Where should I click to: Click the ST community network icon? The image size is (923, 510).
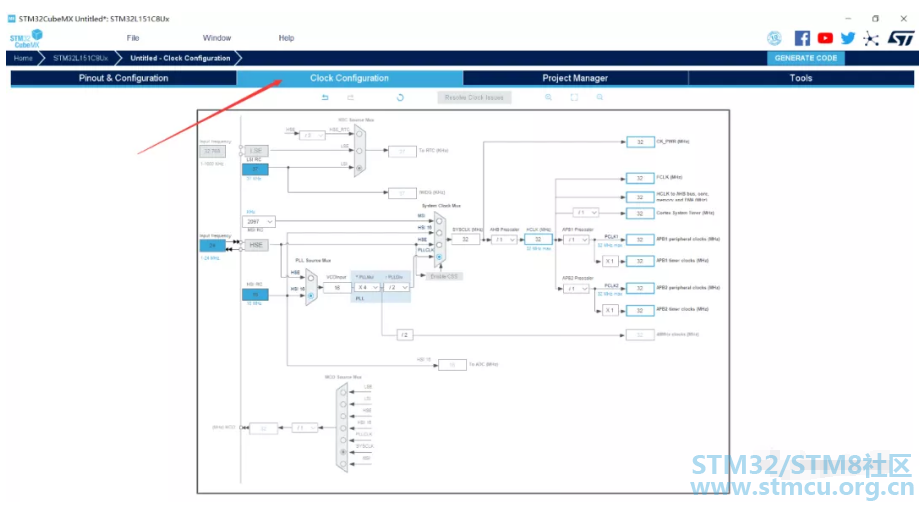coord(871,39)
